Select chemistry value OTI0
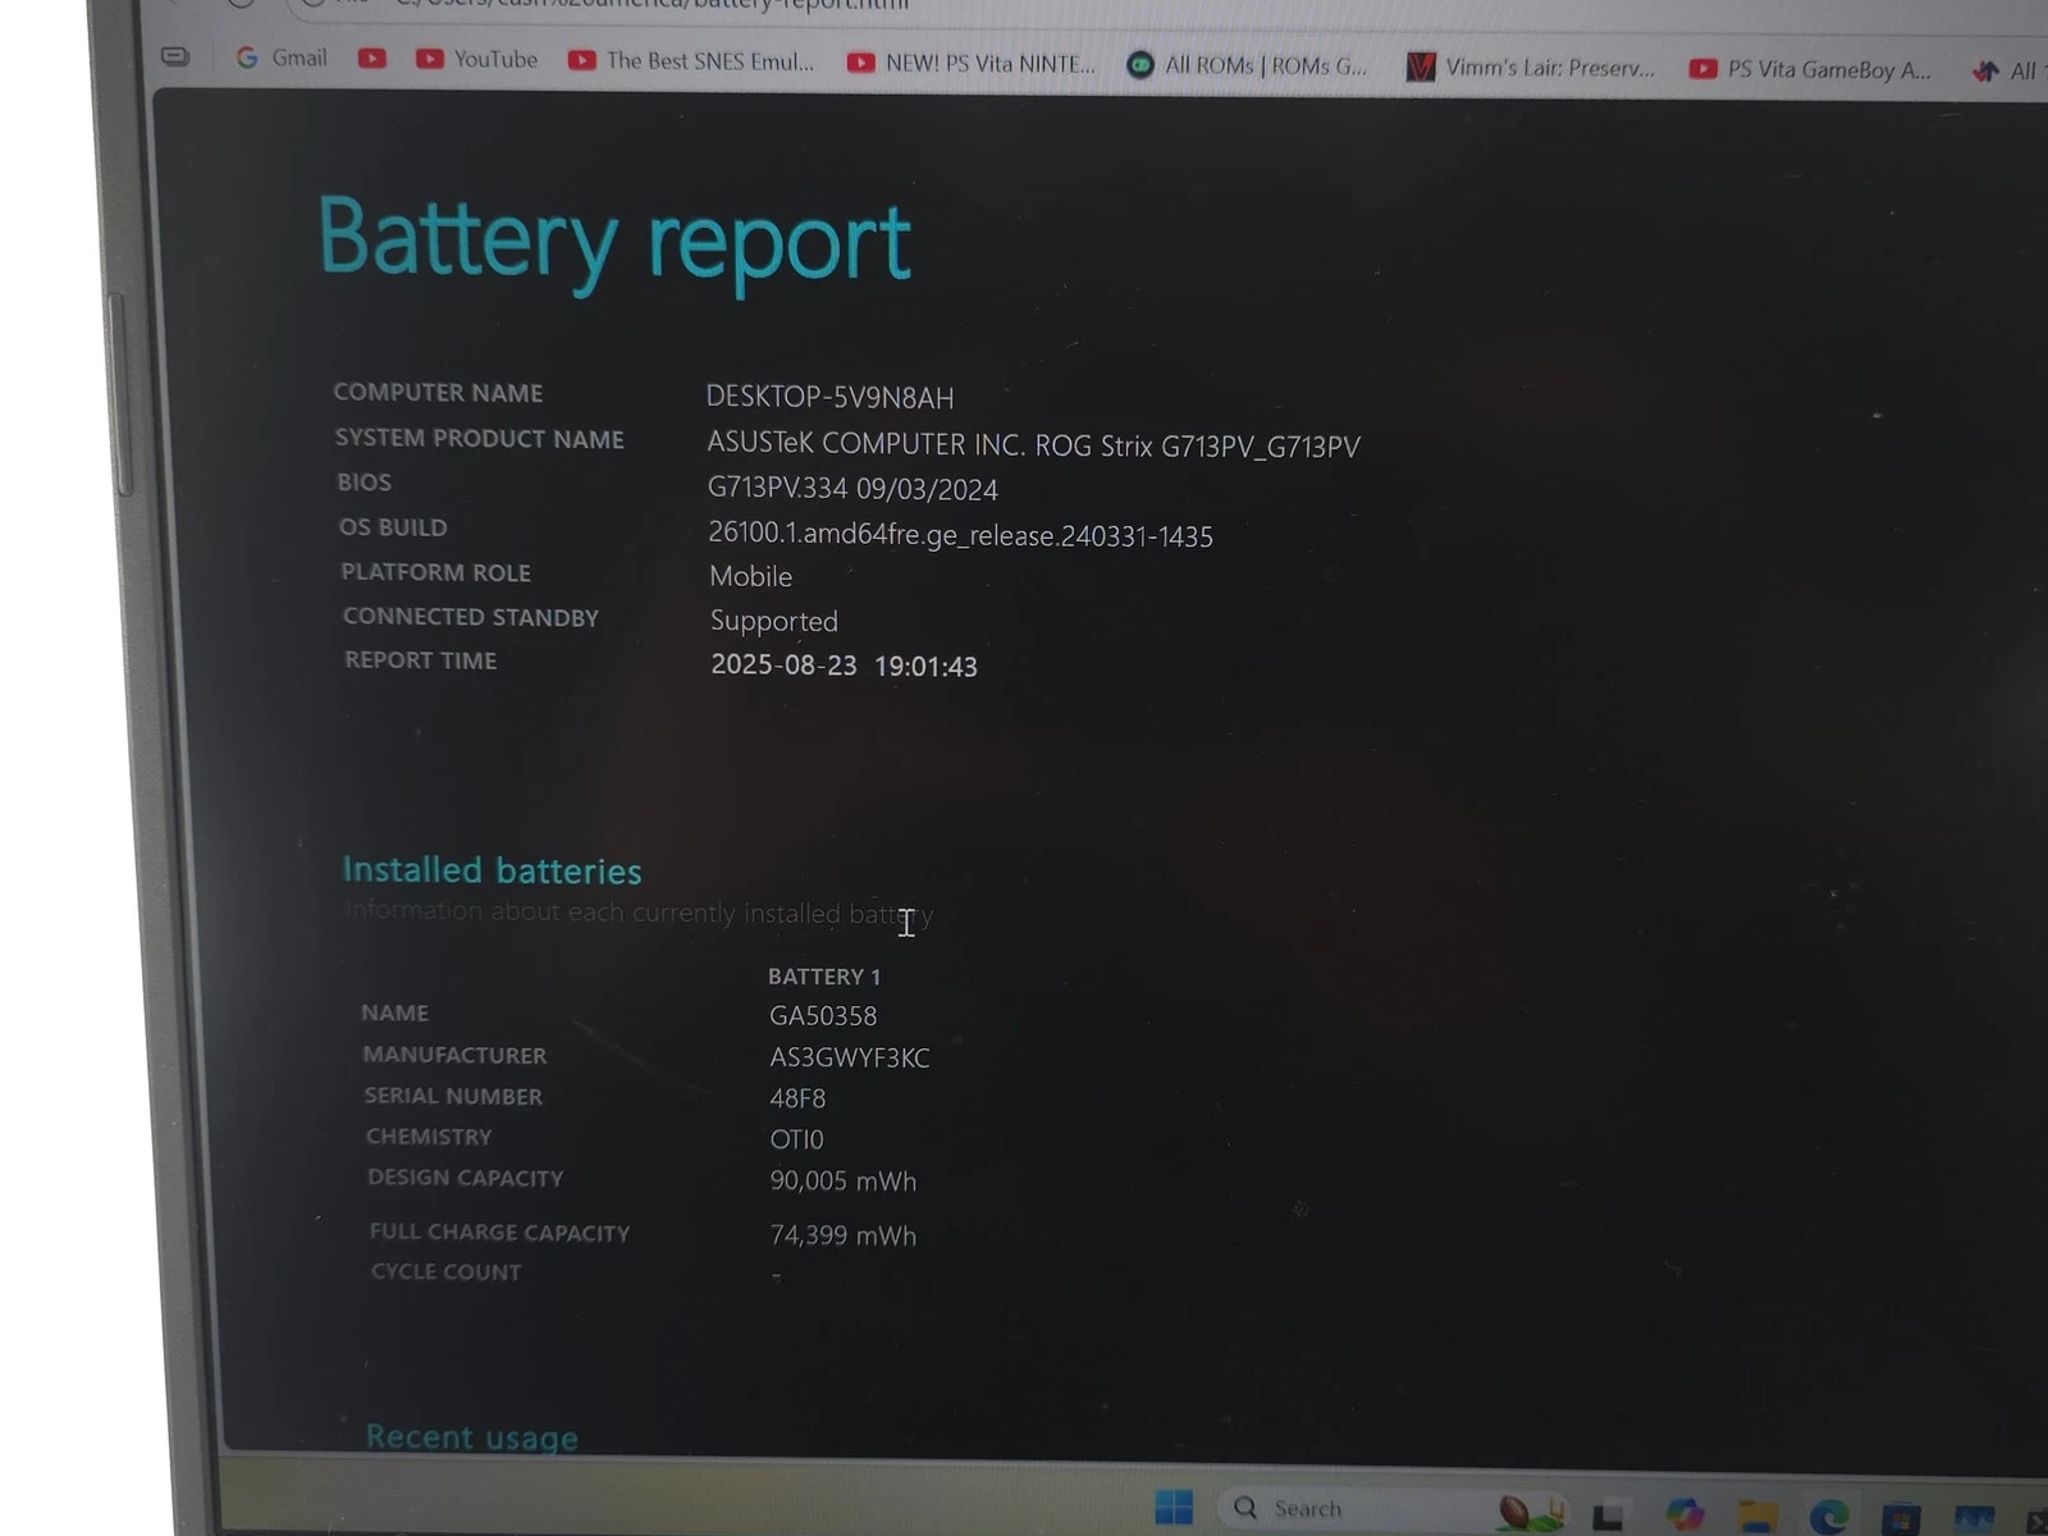This screenshot has width=2048, height=1536. [x=796, y=1140]
